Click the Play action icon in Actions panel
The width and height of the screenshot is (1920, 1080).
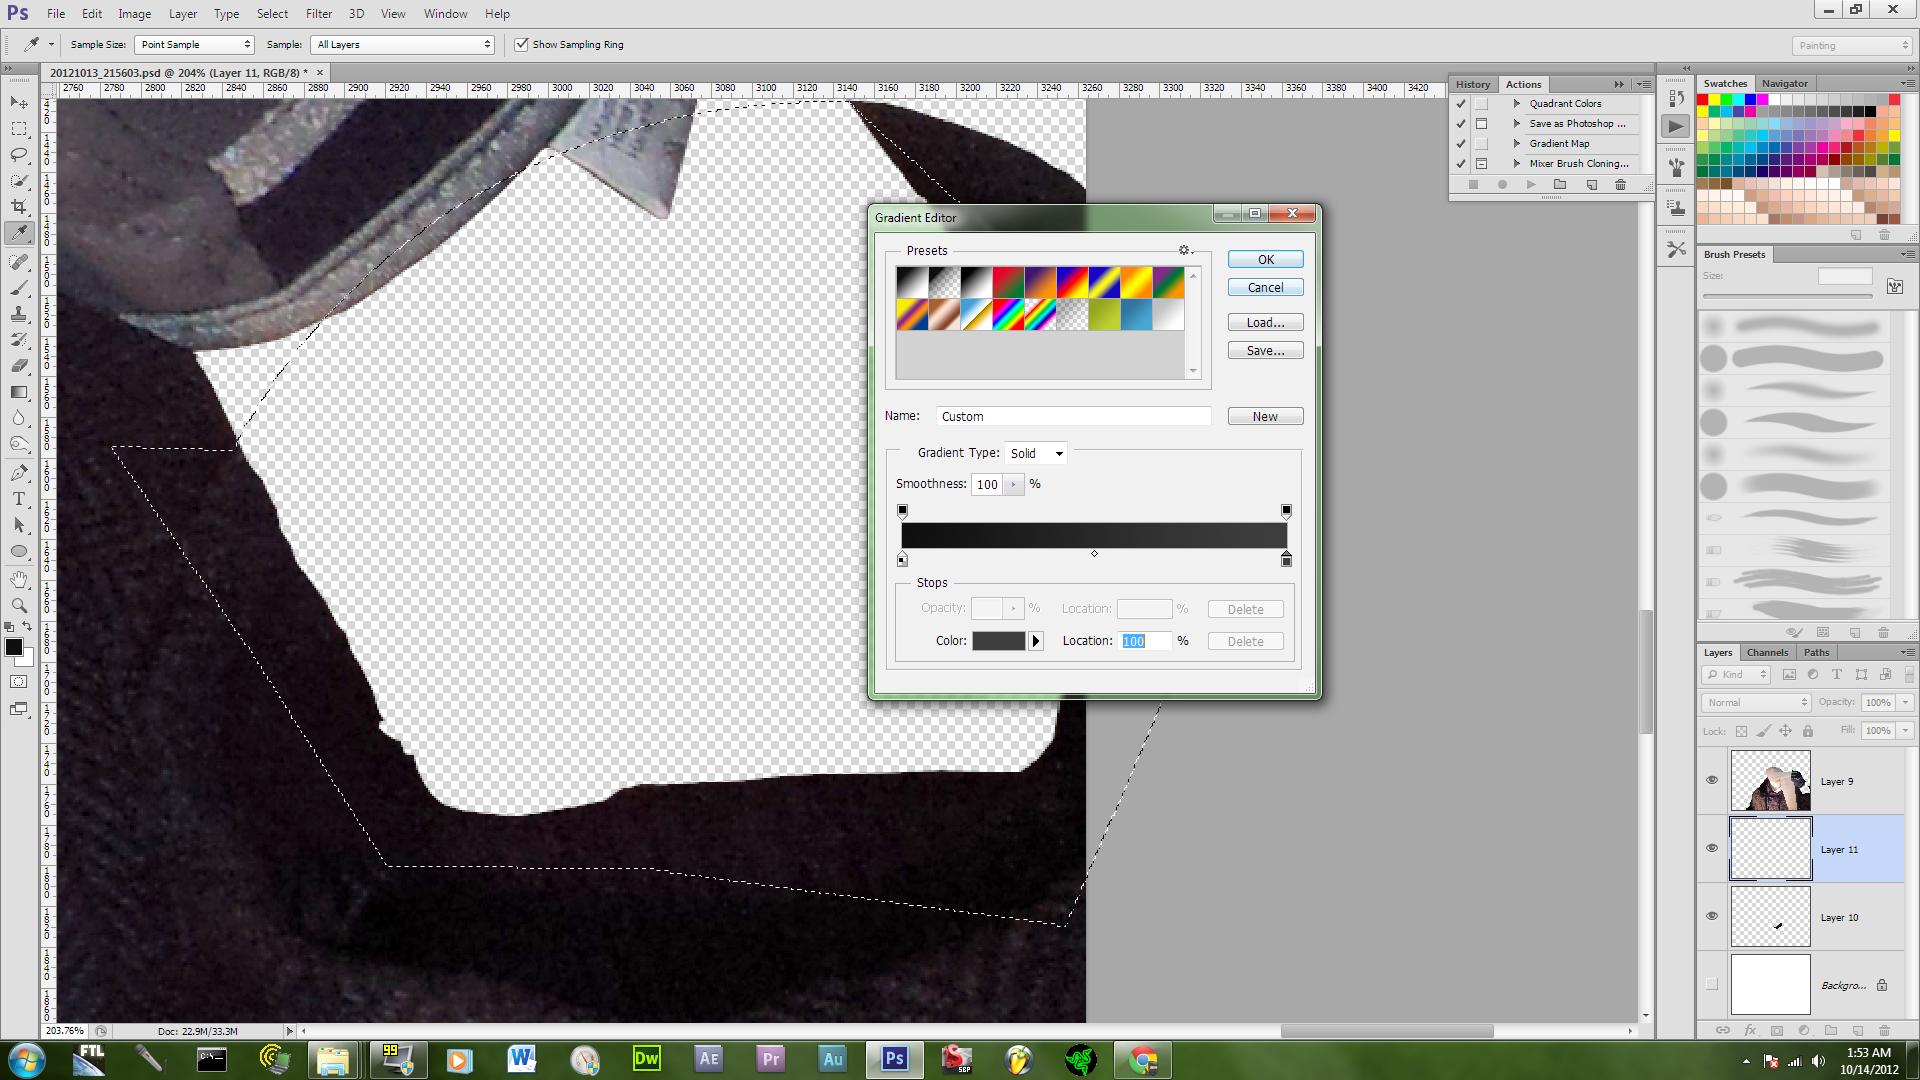coord(1531,185)
